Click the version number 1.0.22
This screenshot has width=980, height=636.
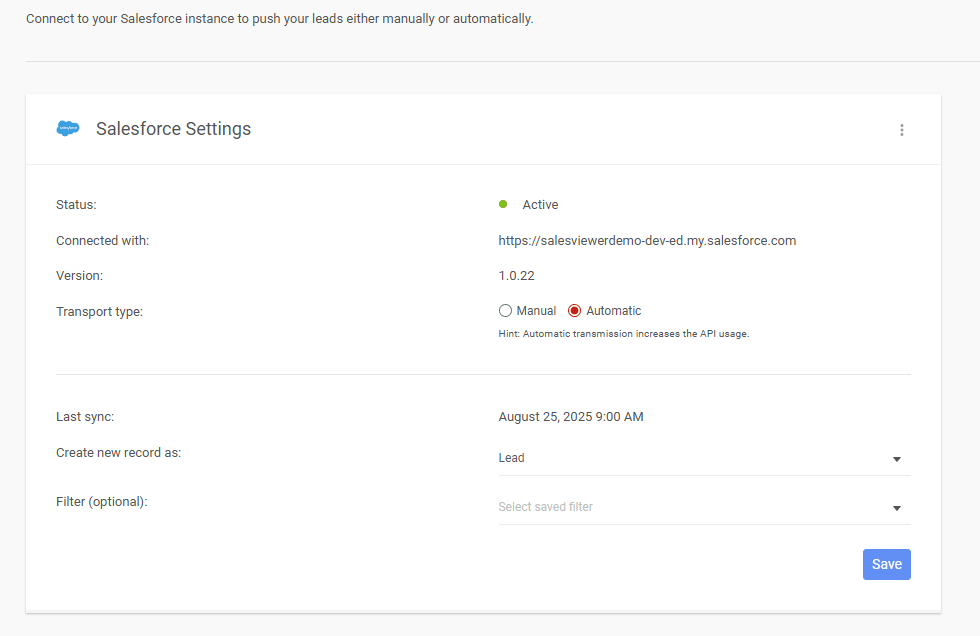(516, 276)
